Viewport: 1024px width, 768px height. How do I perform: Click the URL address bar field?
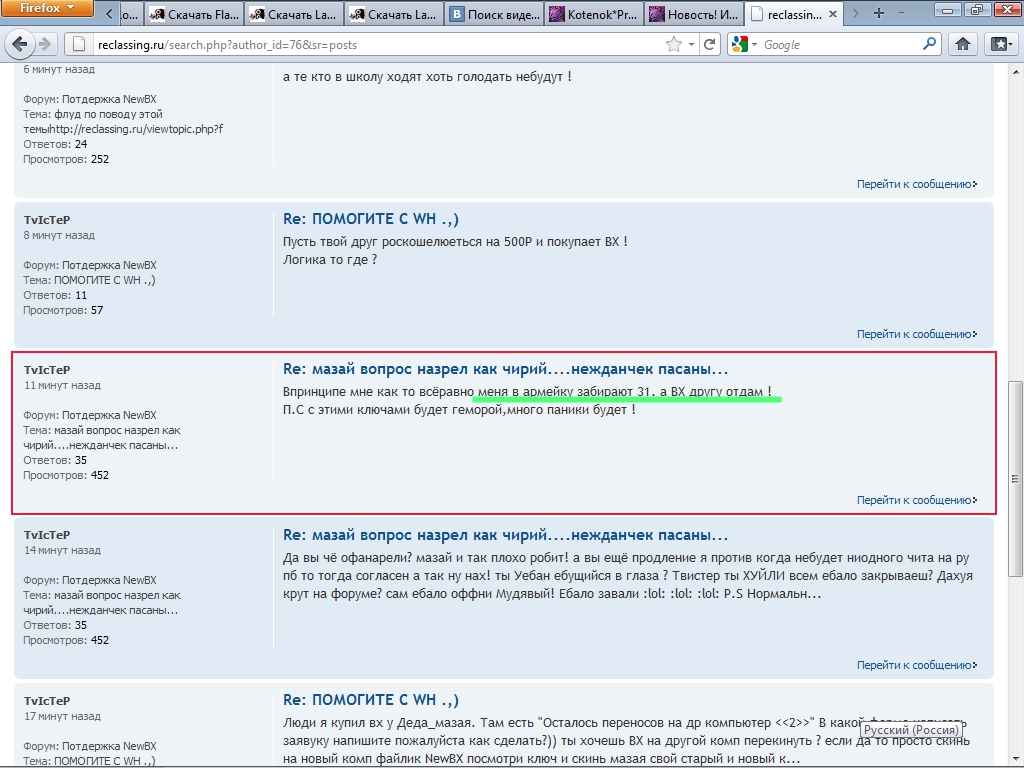point(370,45)
